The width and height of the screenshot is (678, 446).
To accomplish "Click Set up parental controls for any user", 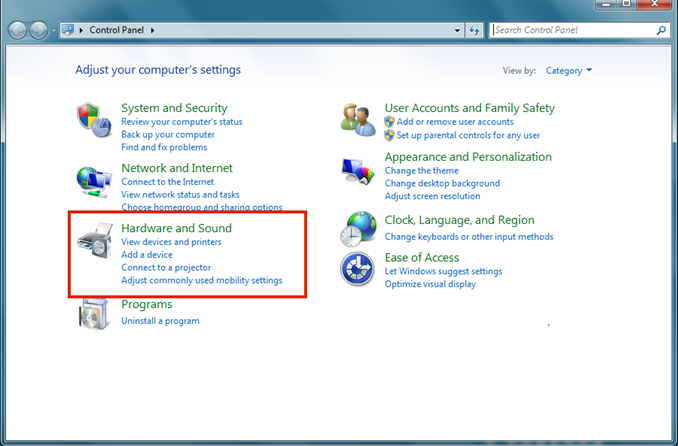I will [x=468, y=135].
